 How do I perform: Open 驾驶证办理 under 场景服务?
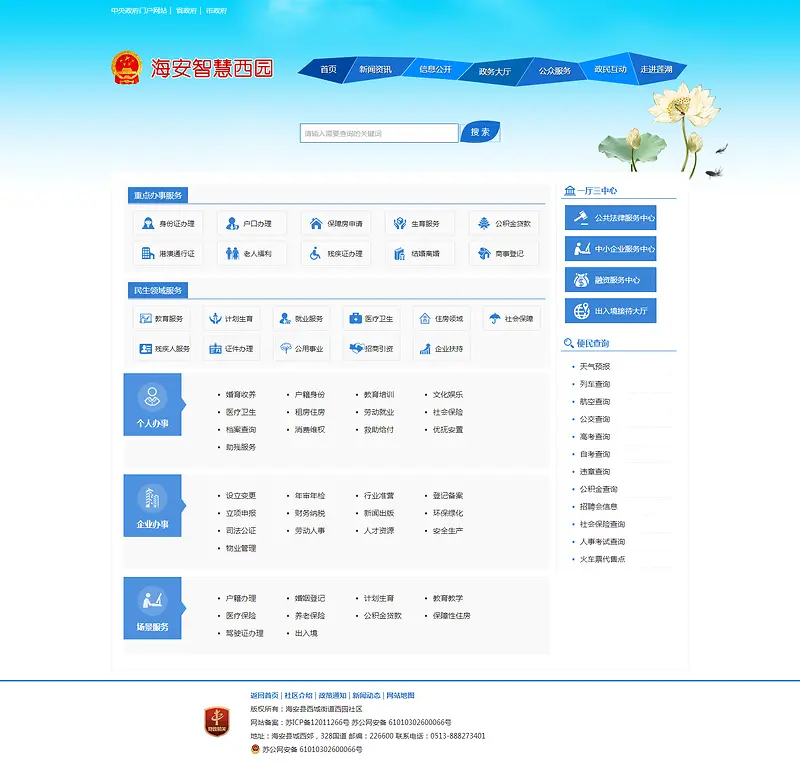pos(244,633)
